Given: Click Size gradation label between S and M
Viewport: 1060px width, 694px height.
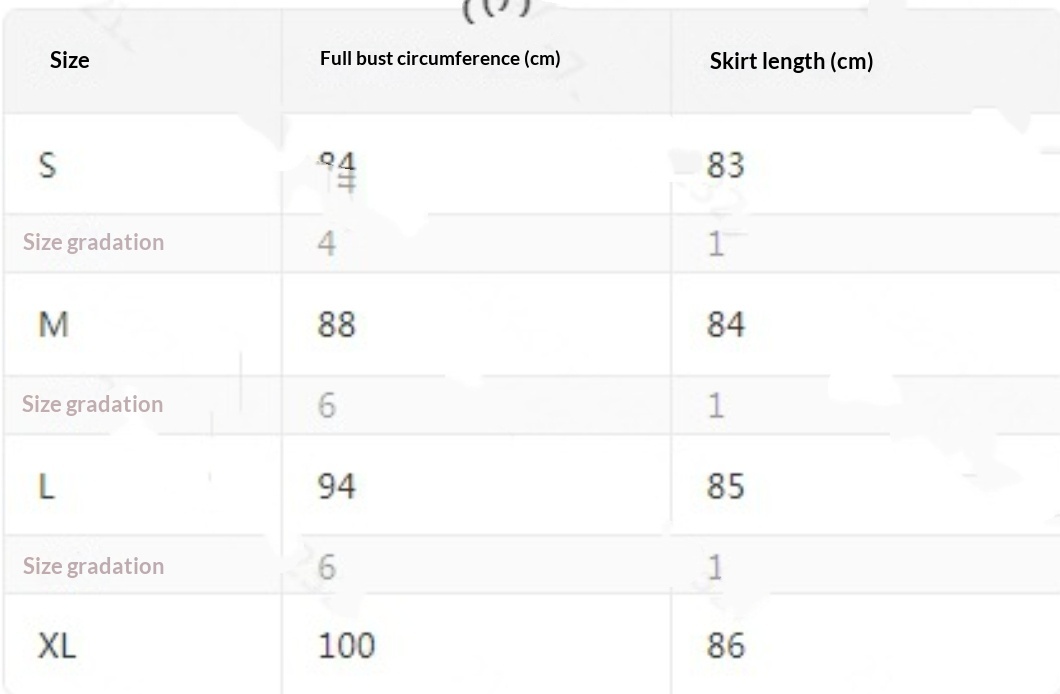Looking at the screenshot, I should [93, 242].
